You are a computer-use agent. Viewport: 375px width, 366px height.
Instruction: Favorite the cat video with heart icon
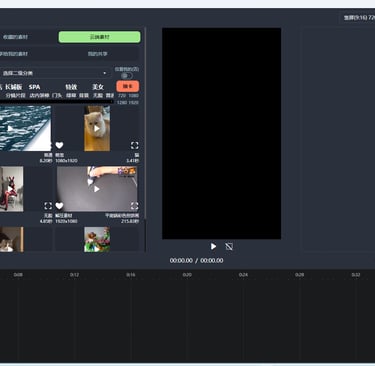click(59, 145)
